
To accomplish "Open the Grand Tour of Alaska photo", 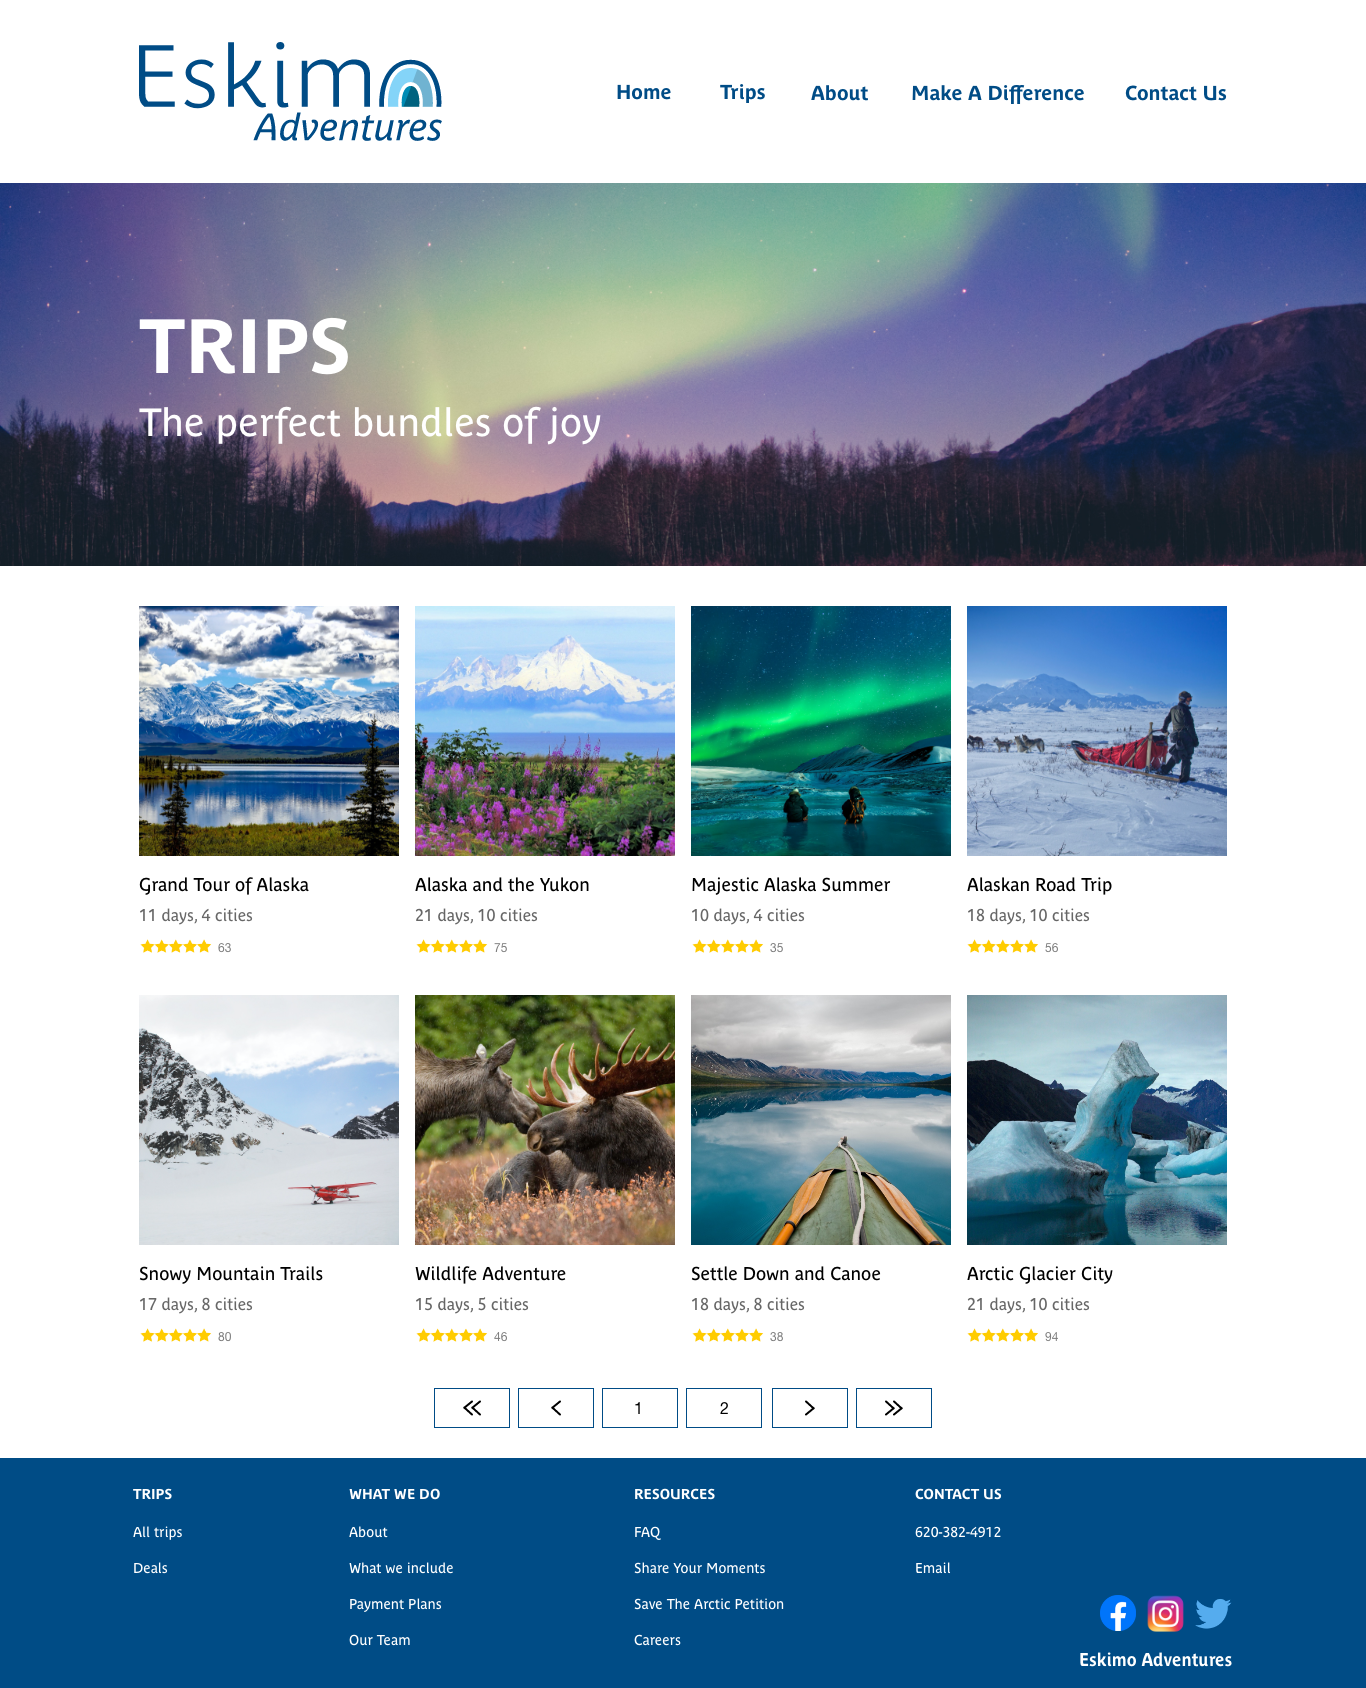I will [269, 731].
